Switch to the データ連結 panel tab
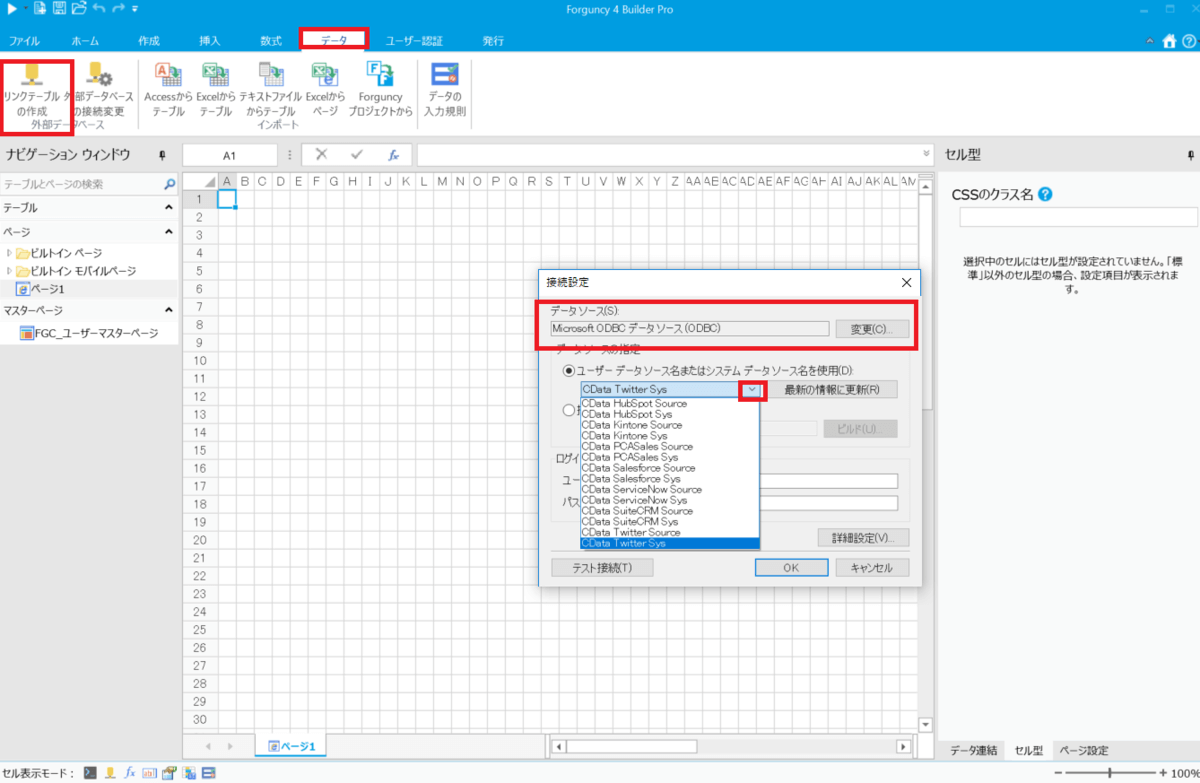 click(973, 751)
